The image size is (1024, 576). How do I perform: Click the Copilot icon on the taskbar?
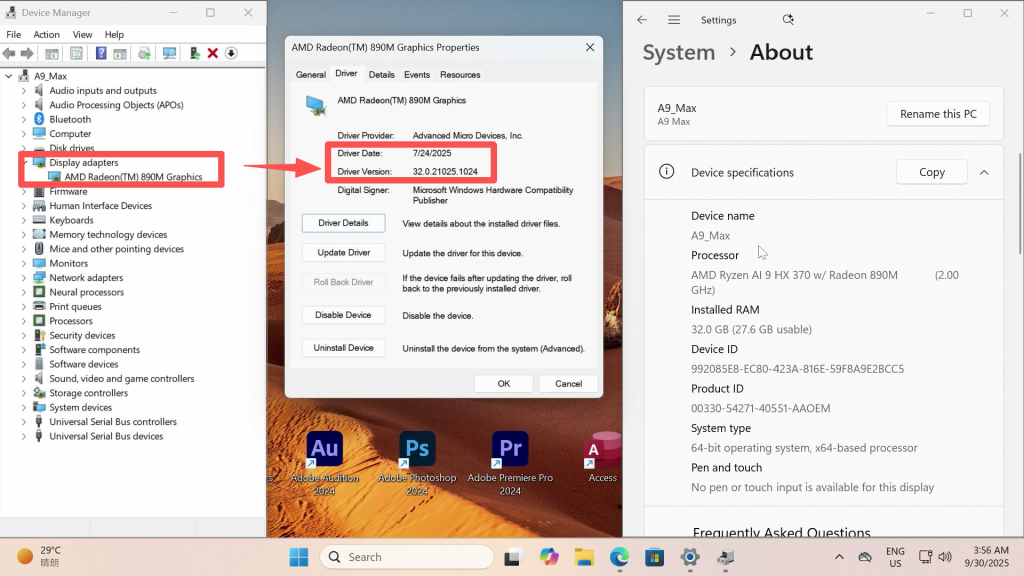[548, 557]
